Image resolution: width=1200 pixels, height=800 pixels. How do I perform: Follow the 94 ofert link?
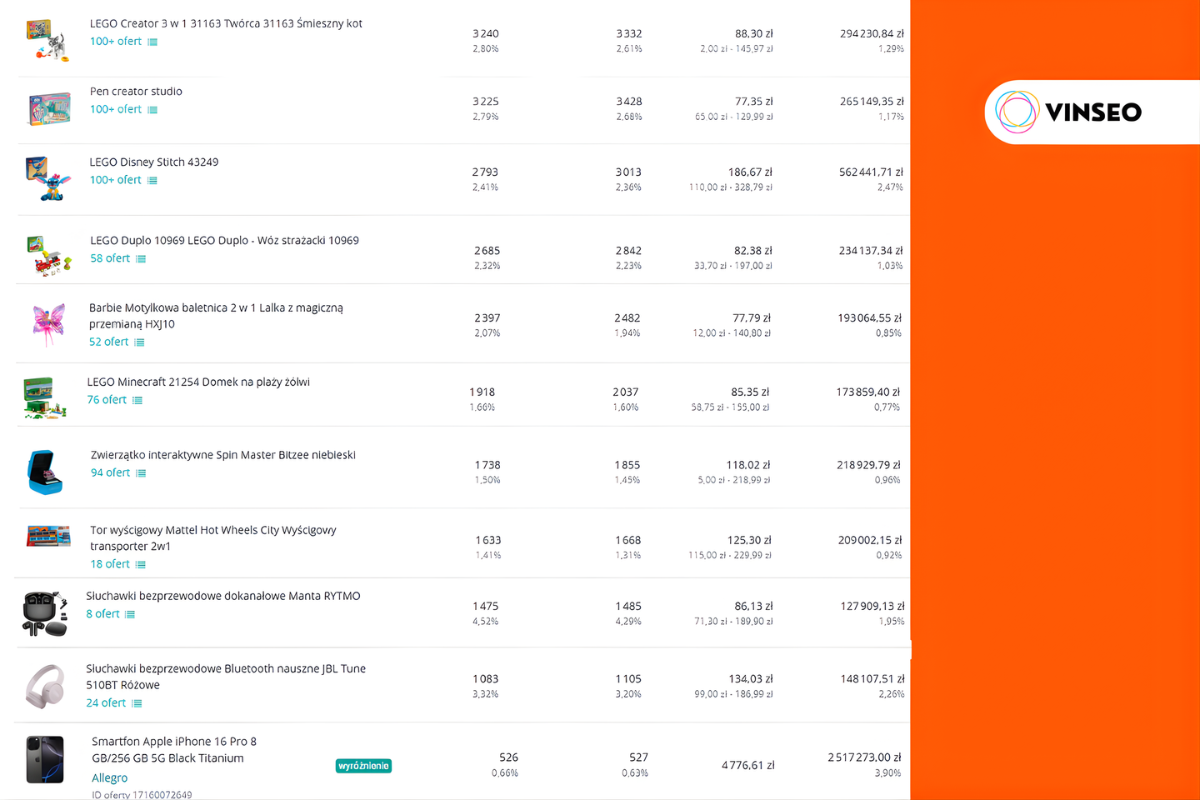click(x=111, y=473)
